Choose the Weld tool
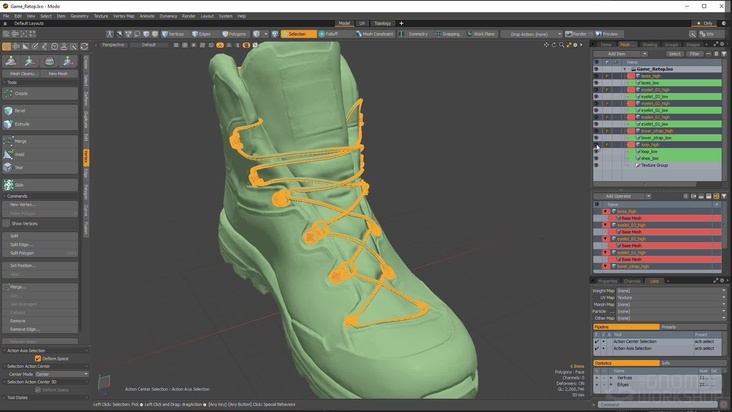 click(40, 154)
